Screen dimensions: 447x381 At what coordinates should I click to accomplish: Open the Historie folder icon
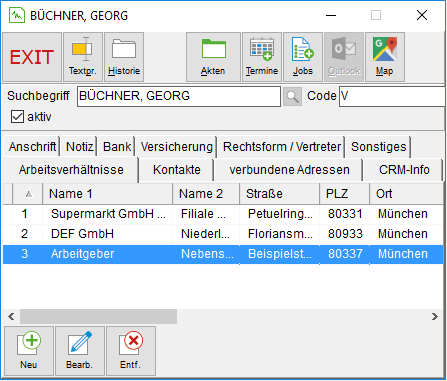(x=124, y=57)
